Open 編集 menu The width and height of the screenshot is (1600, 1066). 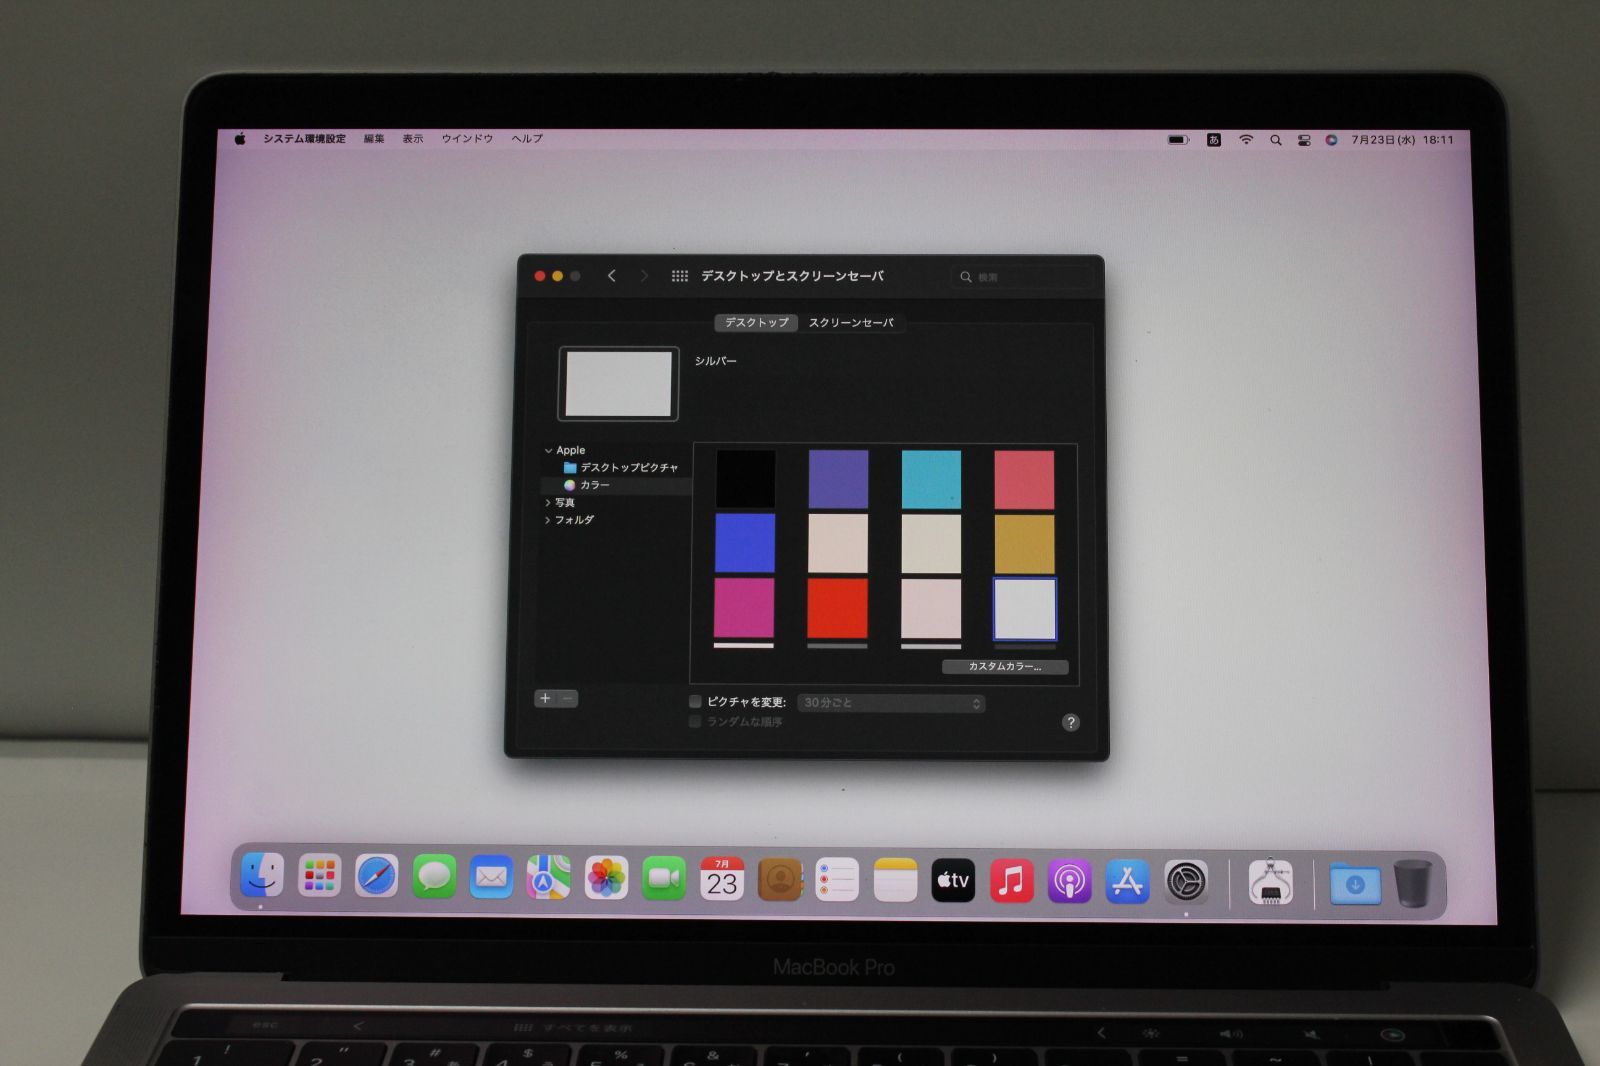click(x=374, y=139)
